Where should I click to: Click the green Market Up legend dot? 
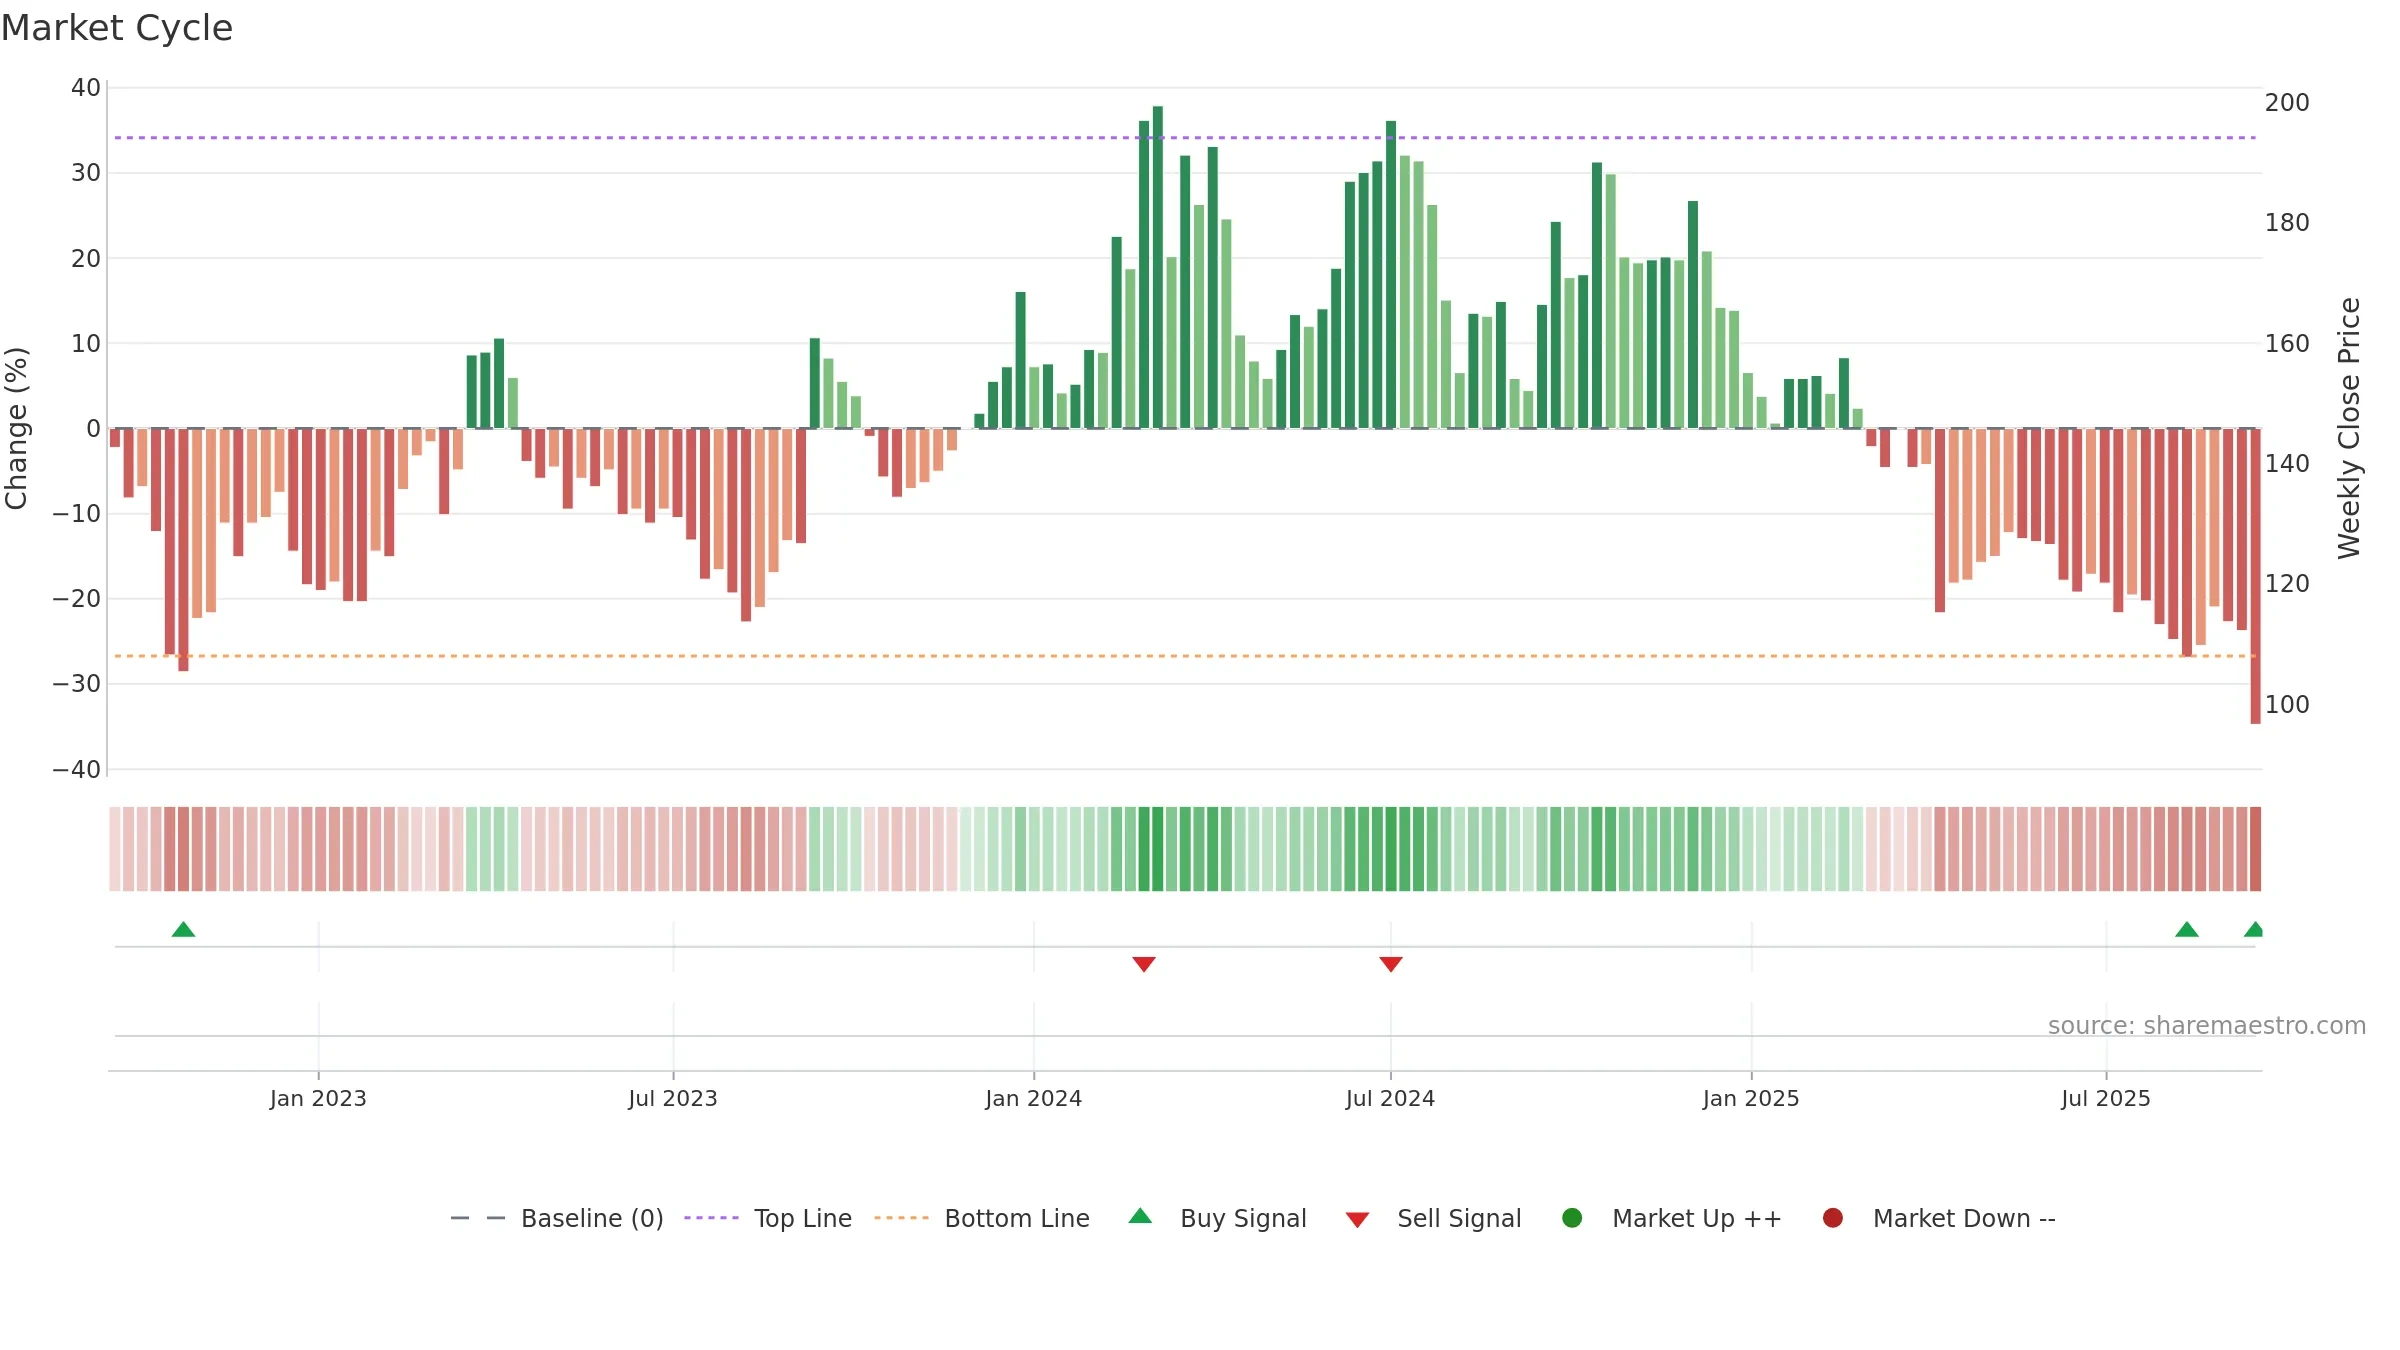click(1572, 1218)
